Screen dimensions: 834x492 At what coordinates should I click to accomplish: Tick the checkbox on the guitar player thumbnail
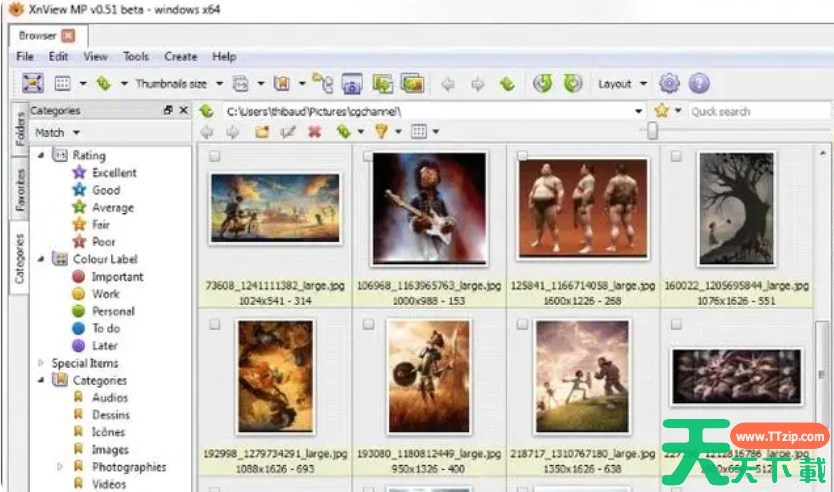(369, 157)
